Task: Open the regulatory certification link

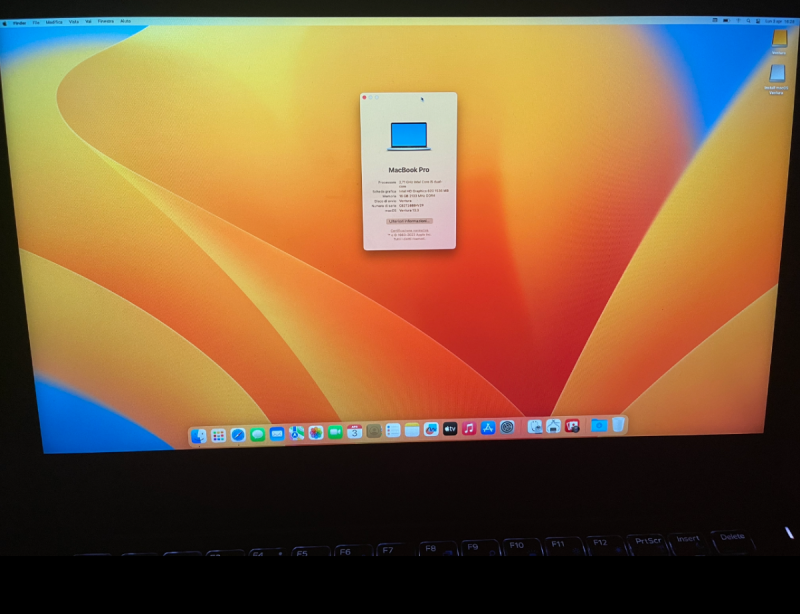Action: (410, 231)
